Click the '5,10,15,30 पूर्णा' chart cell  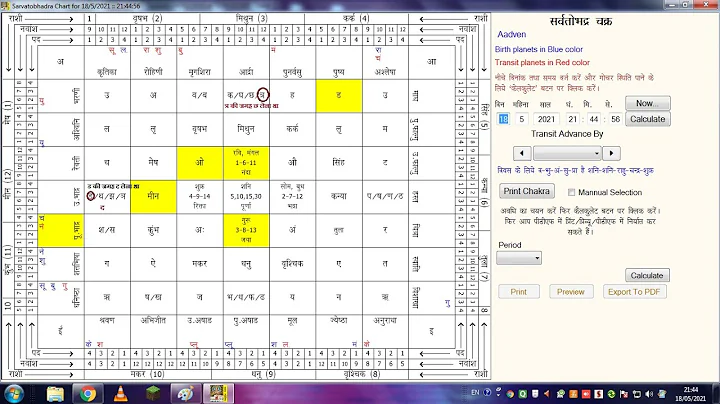[x=246, y=196]
